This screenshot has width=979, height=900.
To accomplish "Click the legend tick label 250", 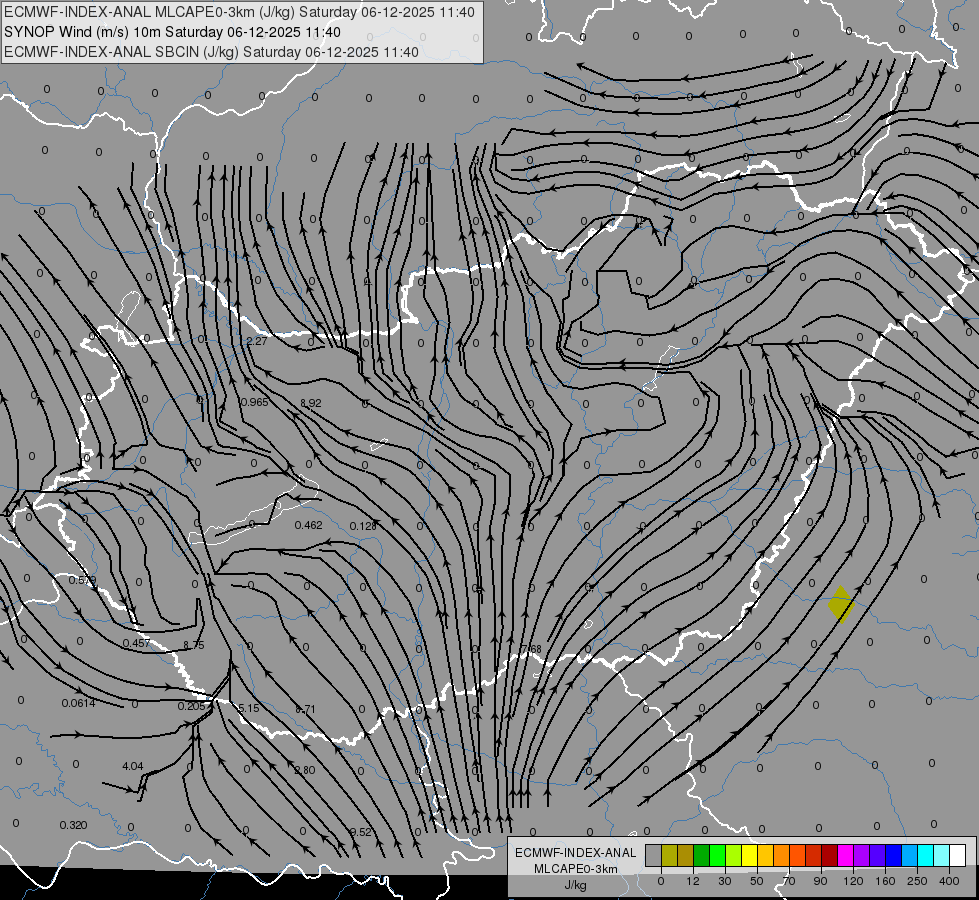I will [917, 881].
